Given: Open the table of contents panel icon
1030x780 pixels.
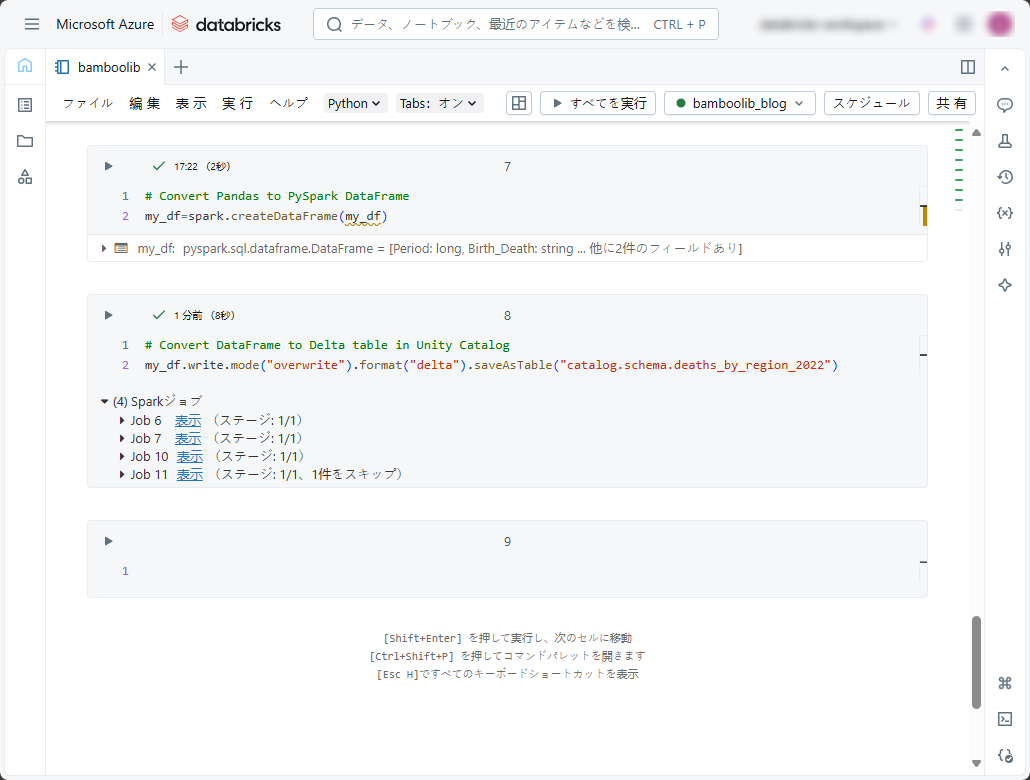Looking at the screenshot, I should point(25,104).
